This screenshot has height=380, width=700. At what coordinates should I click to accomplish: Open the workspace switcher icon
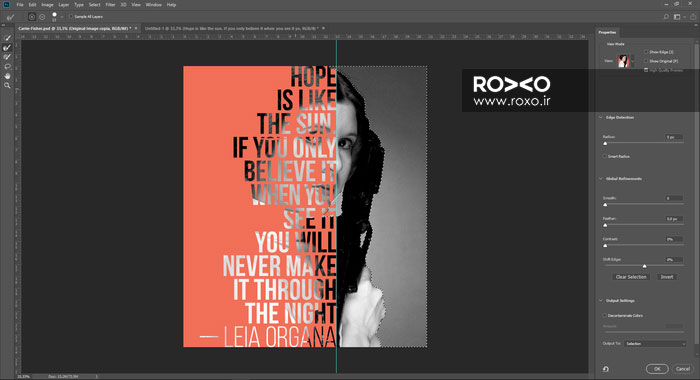coord(677,17)
